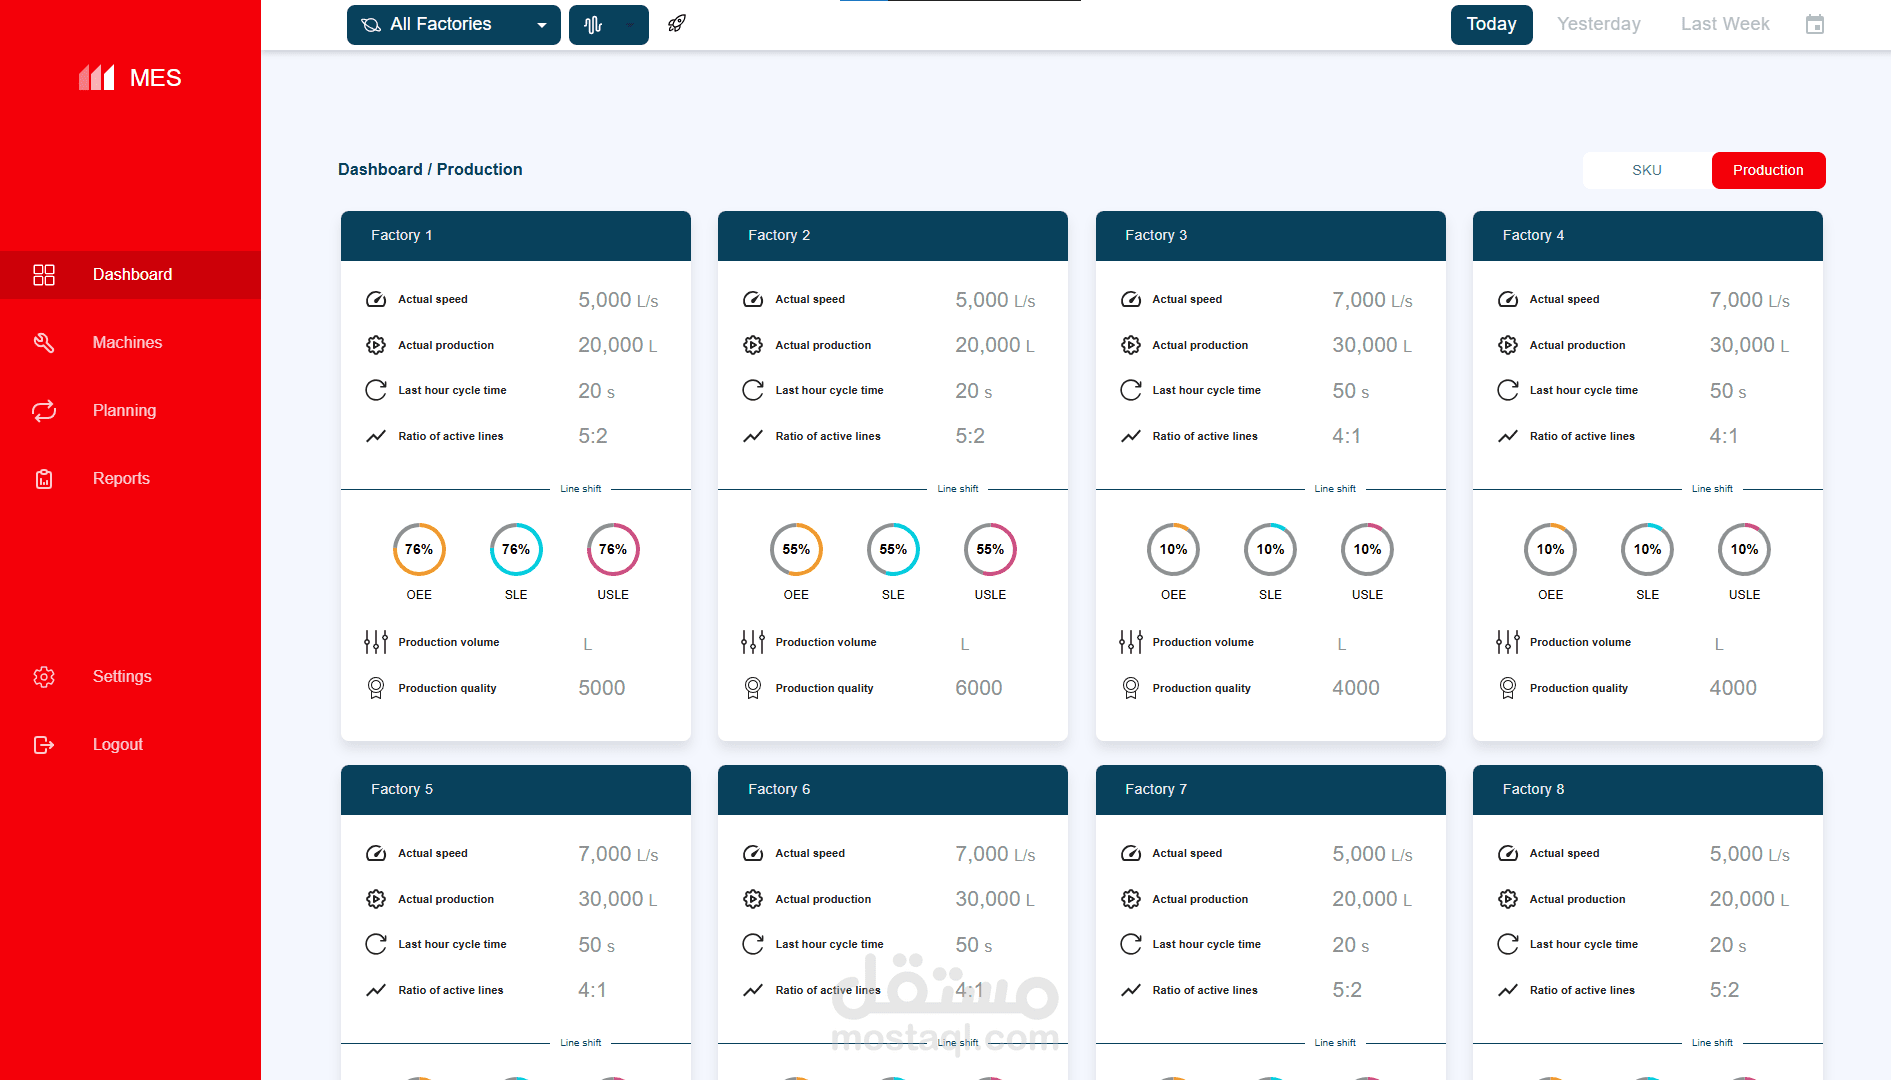Open the Dashboard sidebar icon

44,274
